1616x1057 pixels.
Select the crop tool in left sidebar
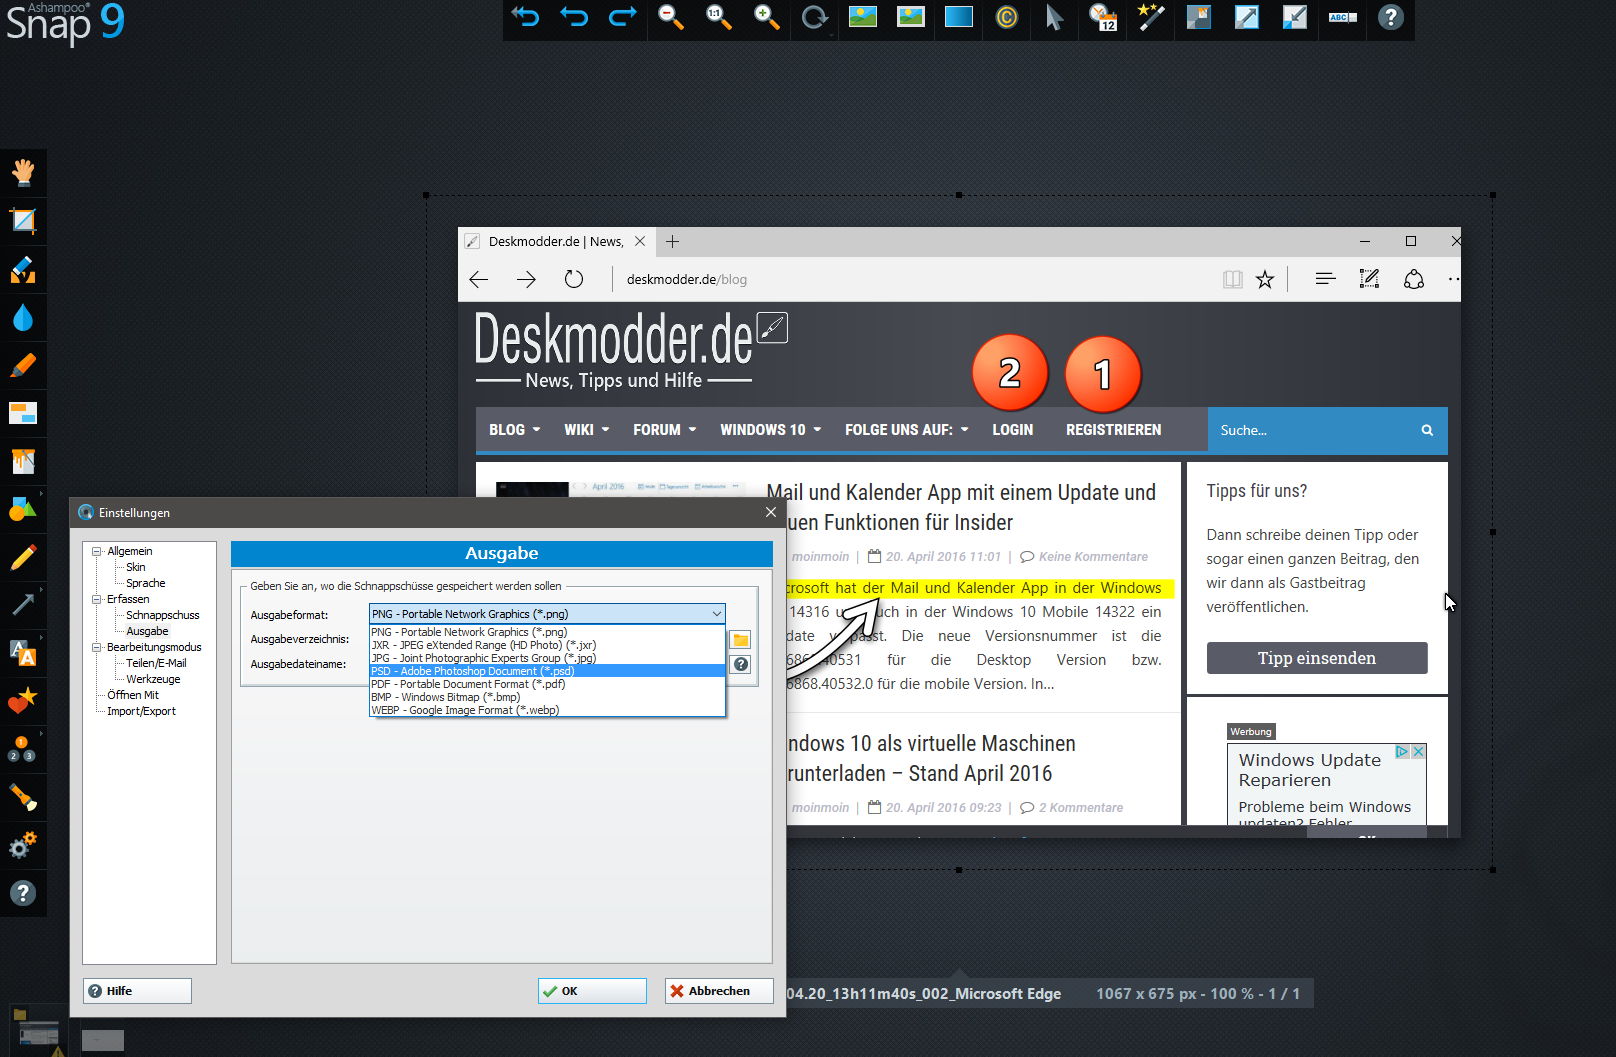click(23, 220)
